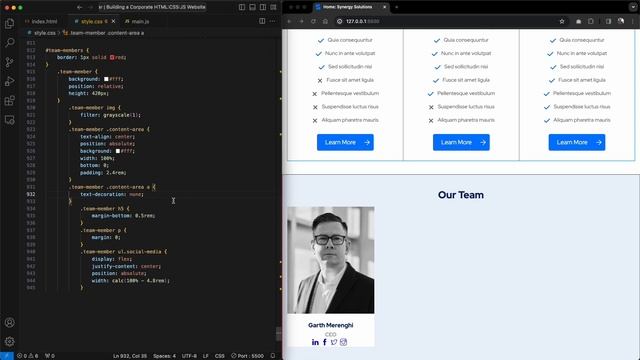The height and width of the screenshot is (360, 640).
Task: Click the split editor right icon
Action: click(262, 21)
